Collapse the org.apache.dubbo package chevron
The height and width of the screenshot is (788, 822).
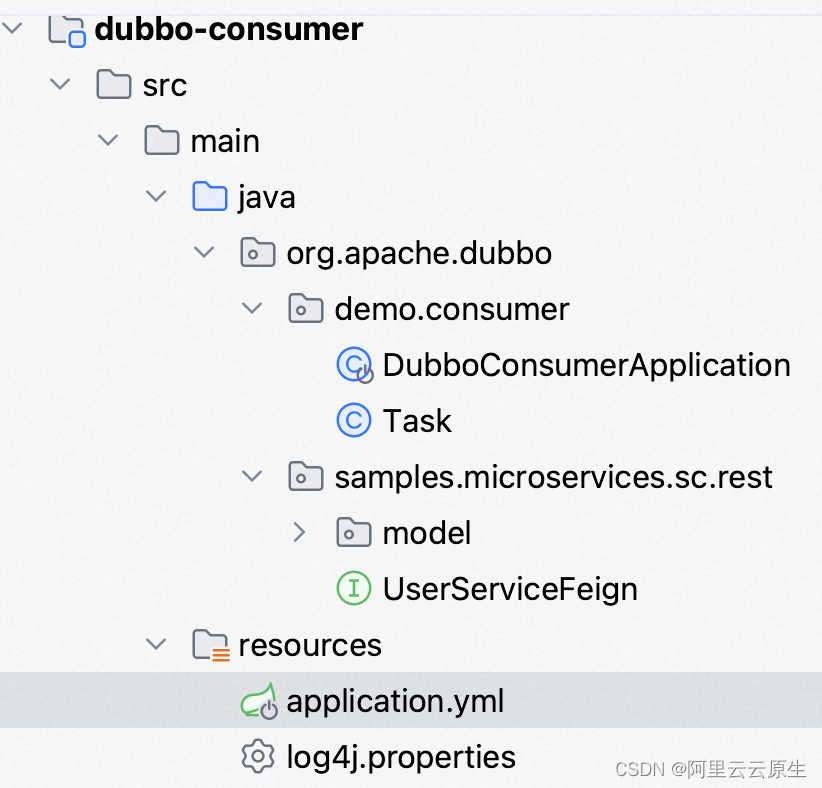click(204, 252)
